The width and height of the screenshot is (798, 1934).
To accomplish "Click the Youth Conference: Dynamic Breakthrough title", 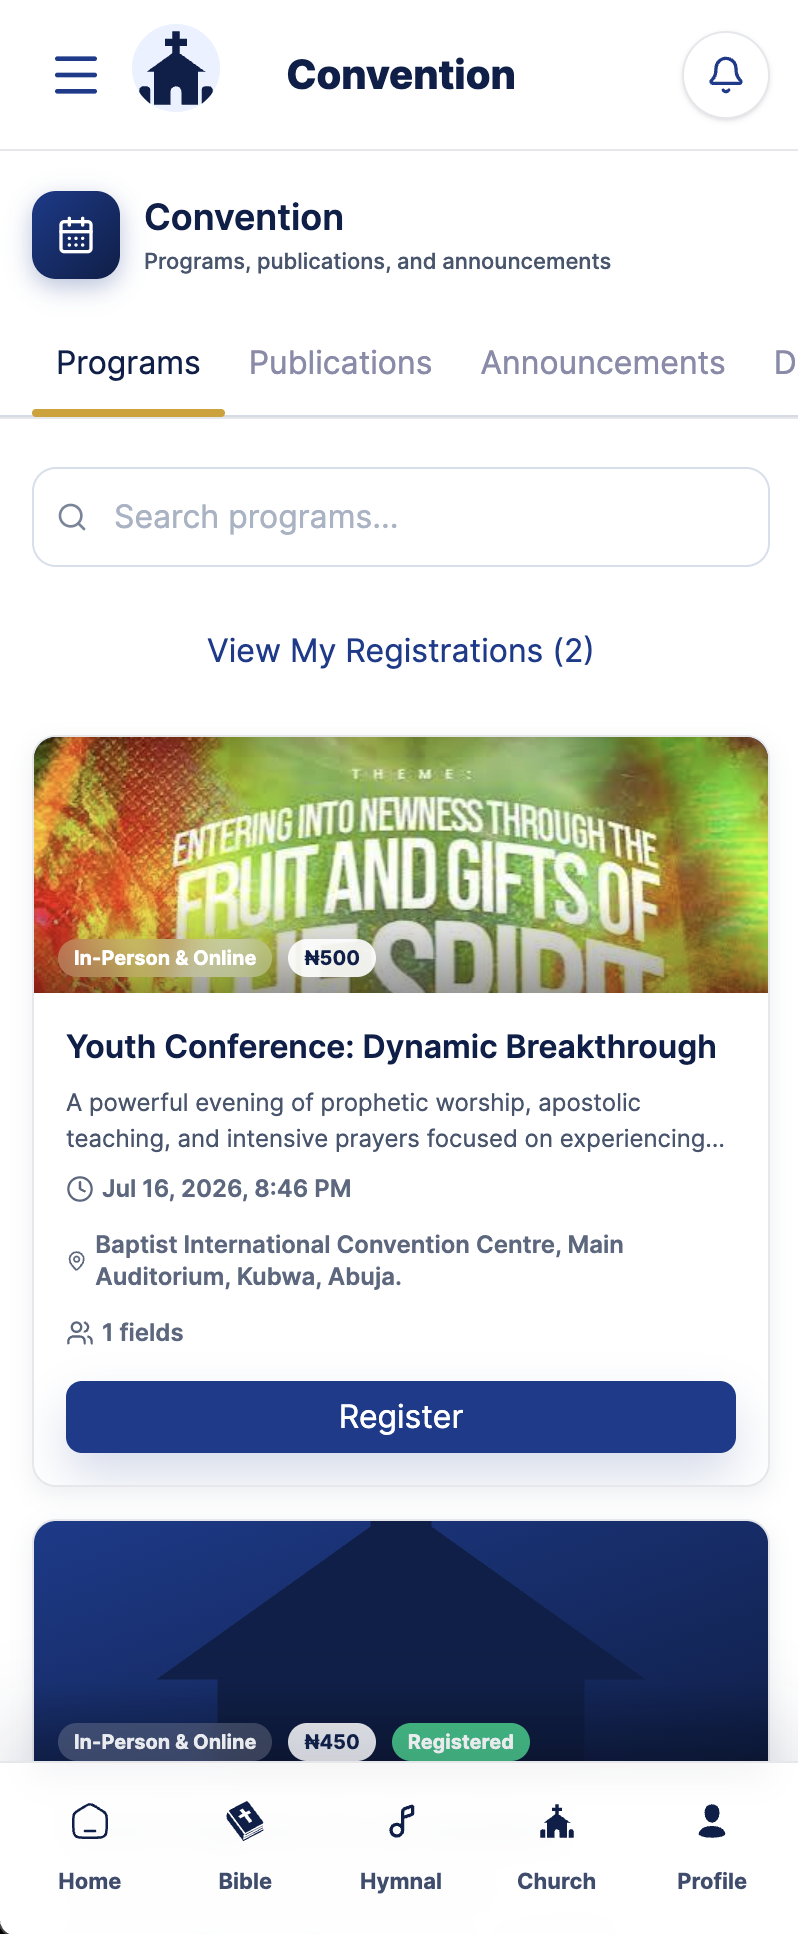I will pyautogui.click(x=391, y=1047).
